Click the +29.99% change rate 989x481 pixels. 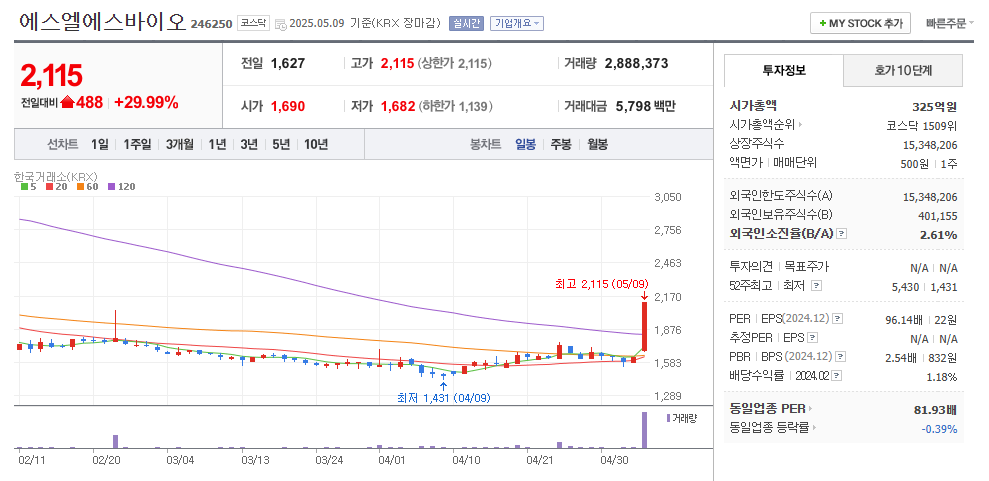(146, 102)
